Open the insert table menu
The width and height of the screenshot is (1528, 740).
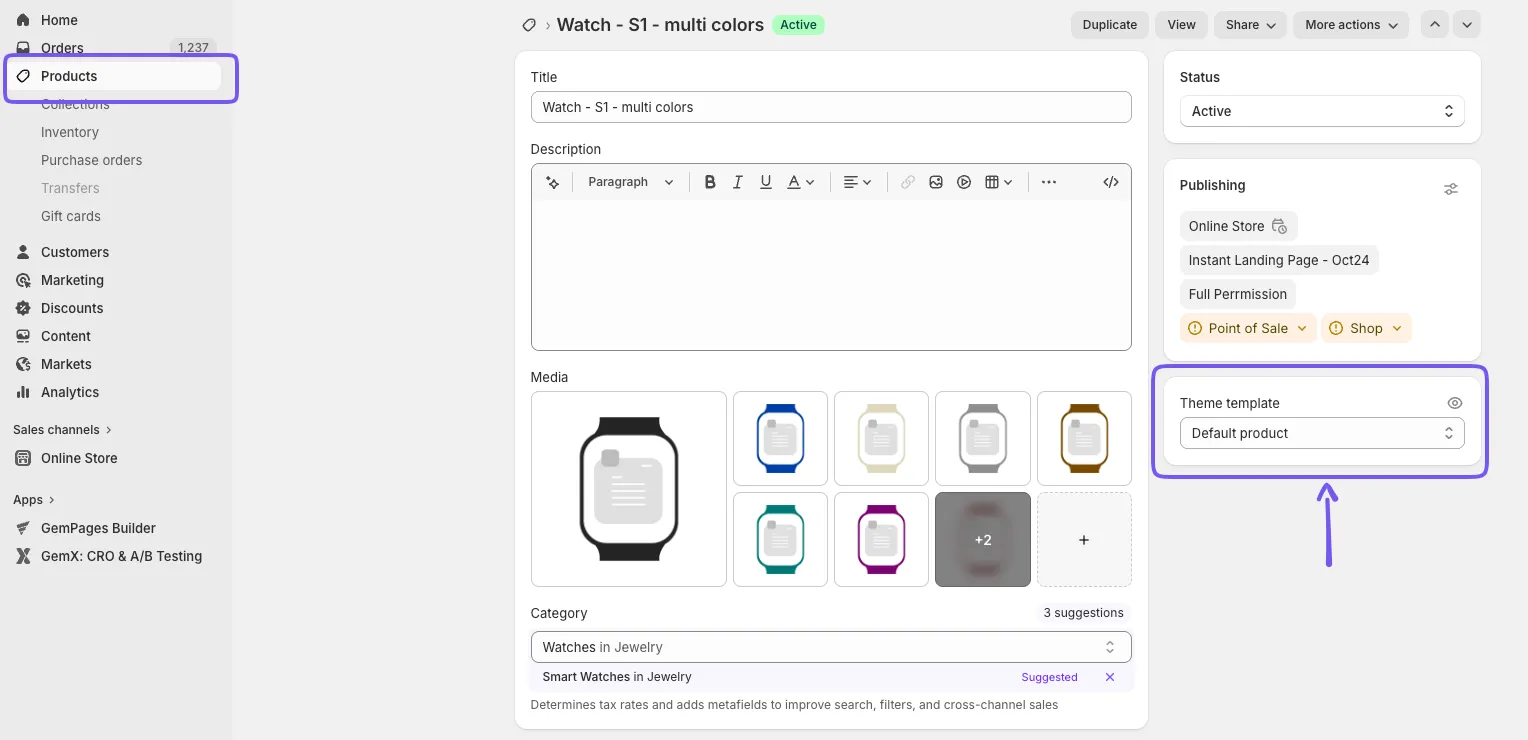999,182
